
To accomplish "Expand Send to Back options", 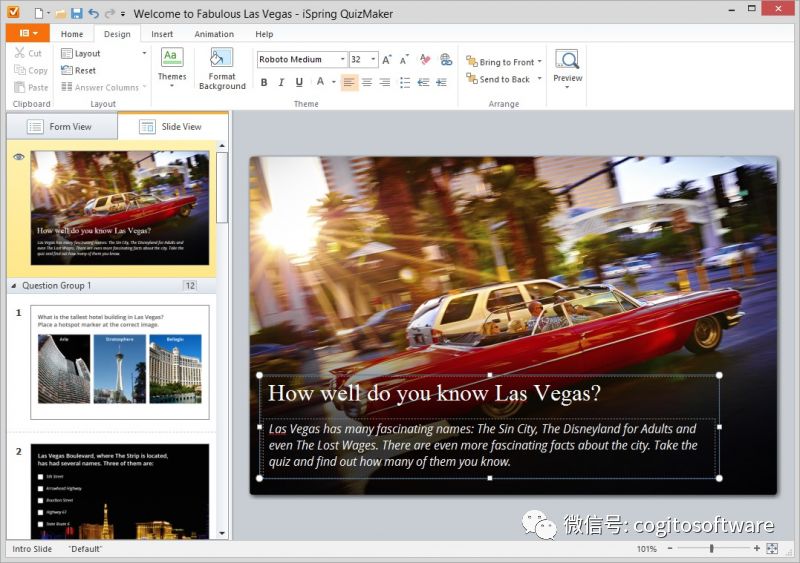I will click(540, 79).
